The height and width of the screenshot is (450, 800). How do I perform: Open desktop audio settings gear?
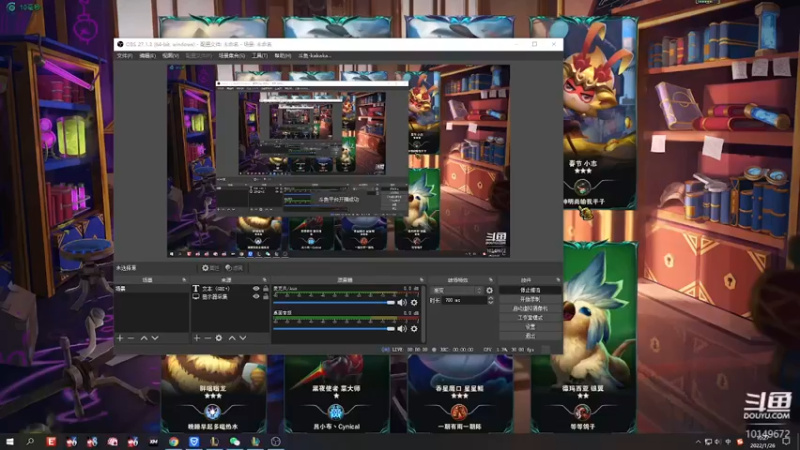coord(414,329)
